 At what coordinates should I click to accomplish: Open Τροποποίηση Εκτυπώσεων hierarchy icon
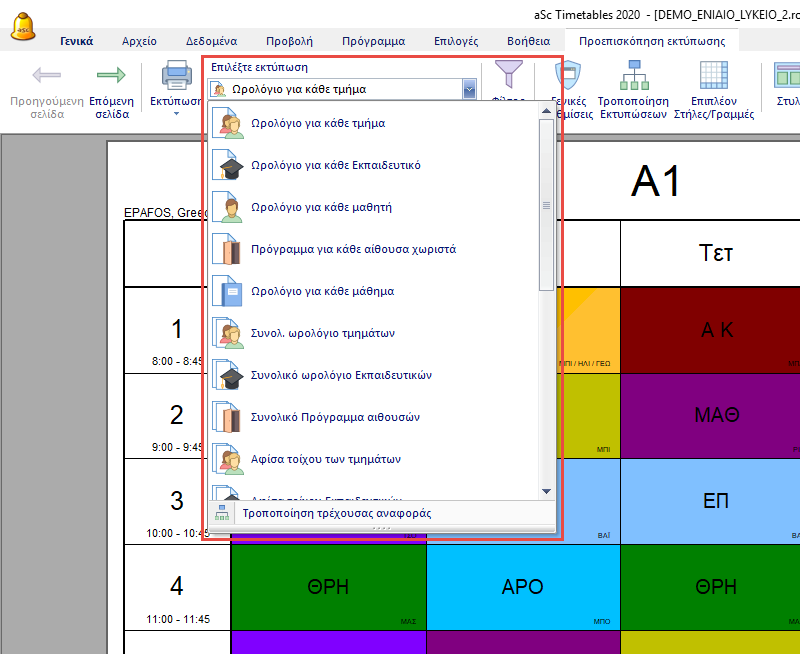[634, 76]
